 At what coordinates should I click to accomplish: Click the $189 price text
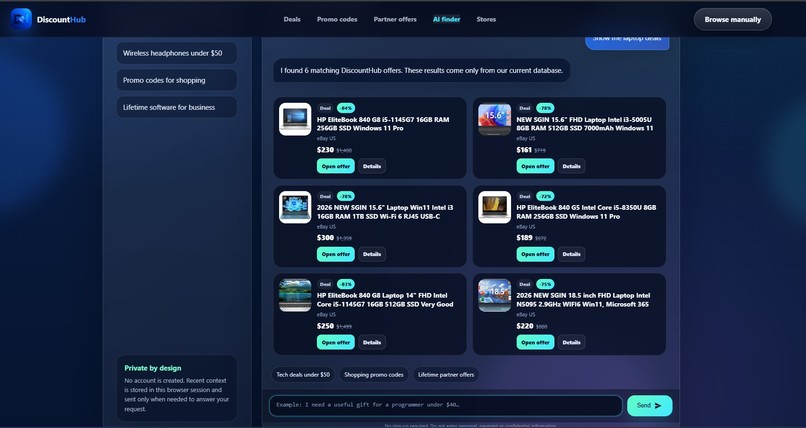click(x=524, y=238)
